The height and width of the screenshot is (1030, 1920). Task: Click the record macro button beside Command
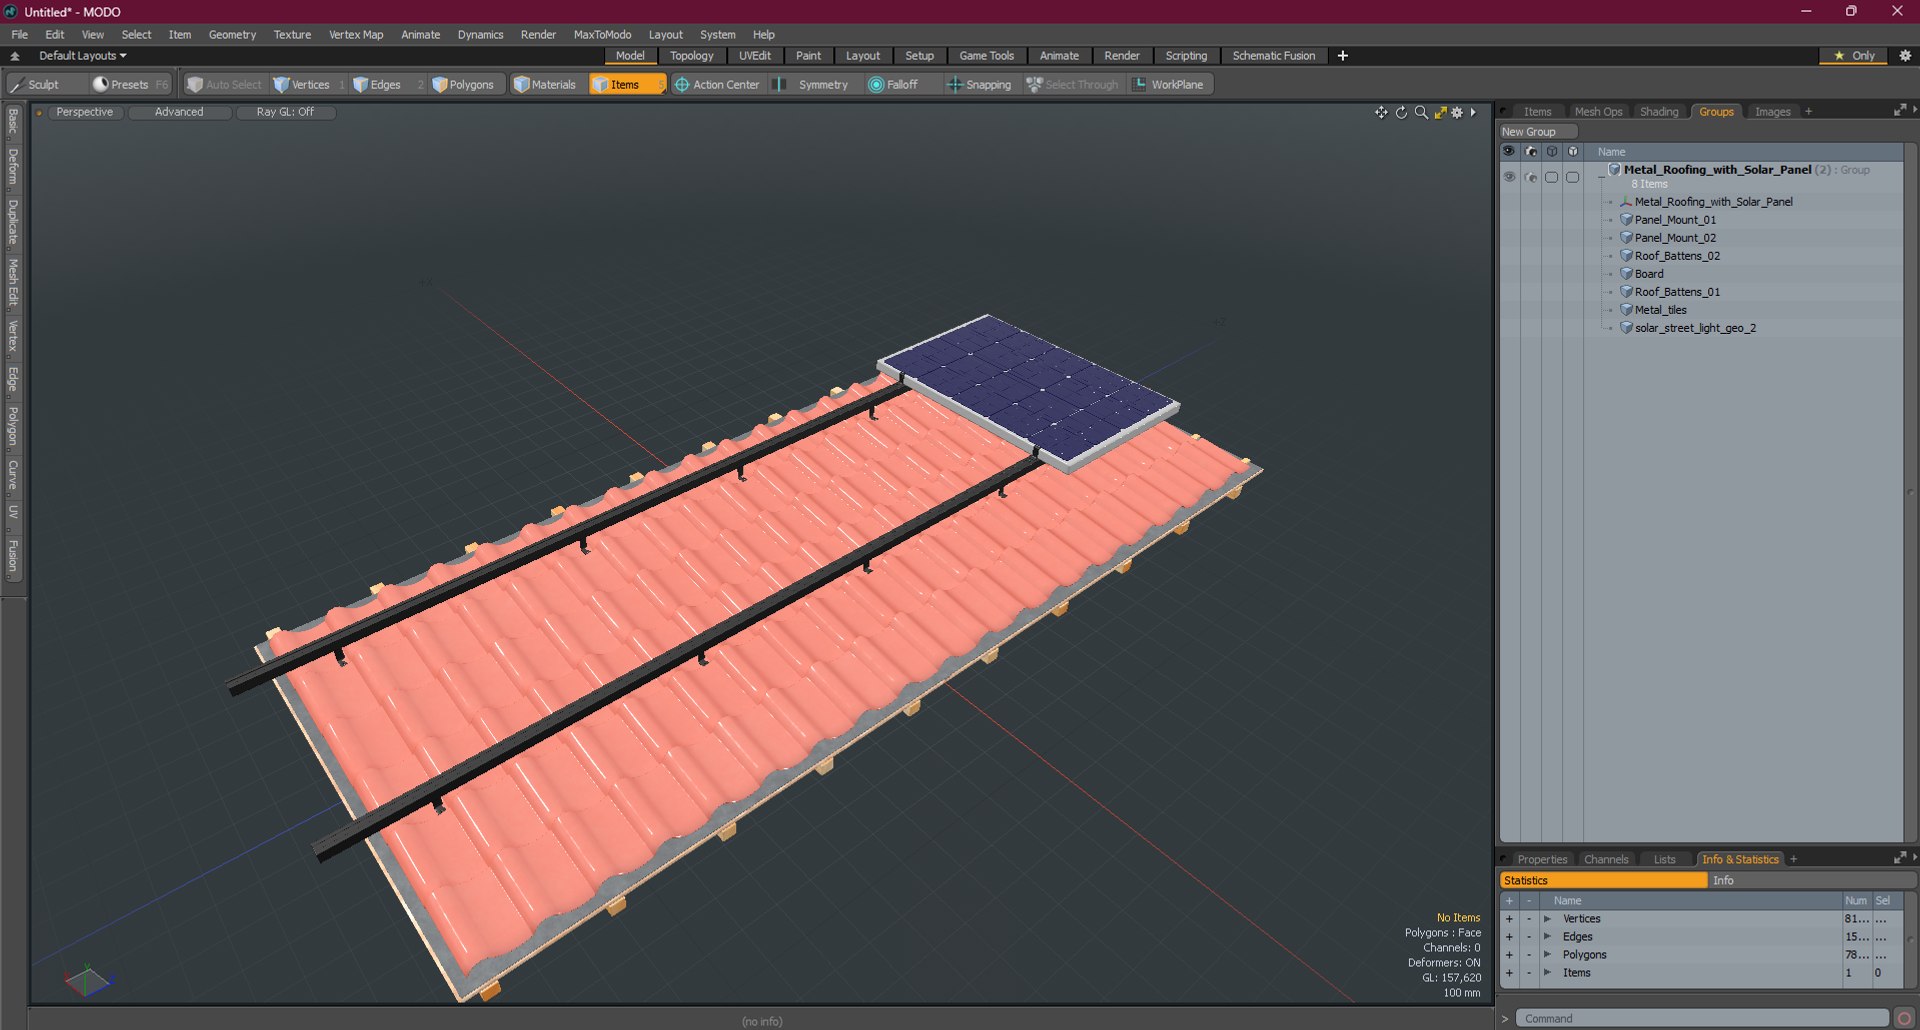(x=1904, y=1018)
